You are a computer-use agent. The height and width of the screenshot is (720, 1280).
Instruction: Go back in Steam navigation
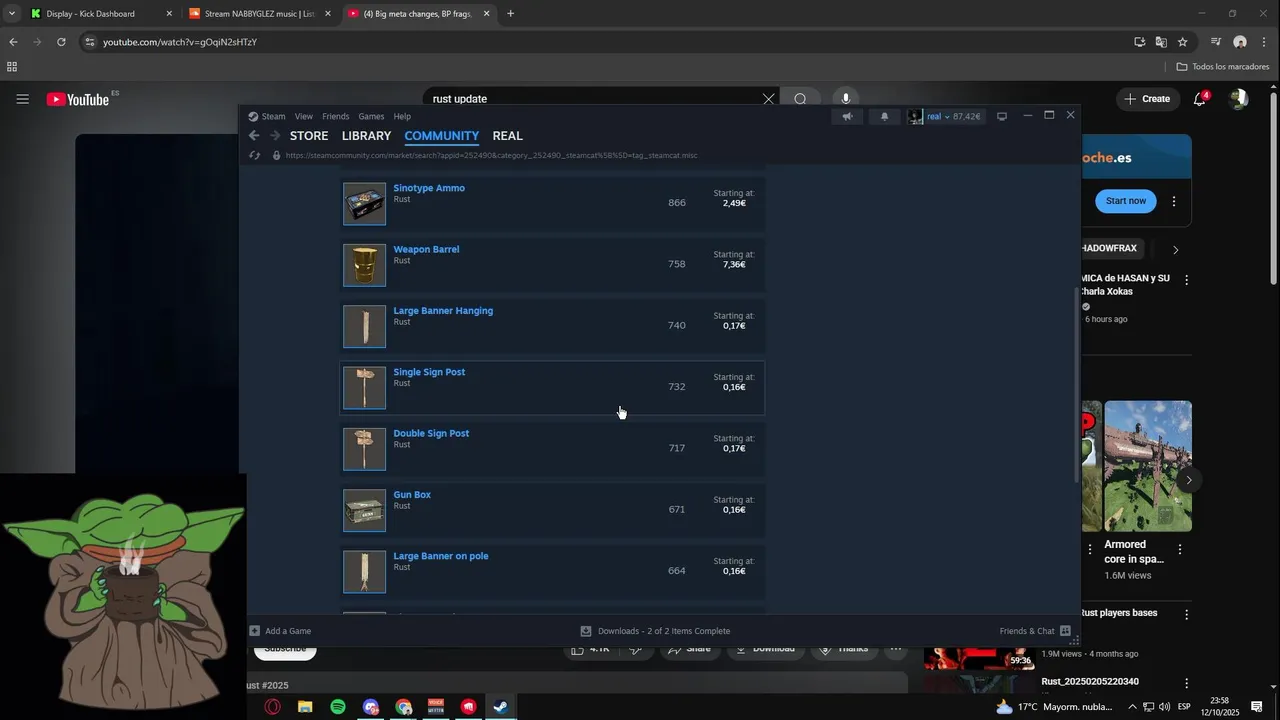[254, 136]
